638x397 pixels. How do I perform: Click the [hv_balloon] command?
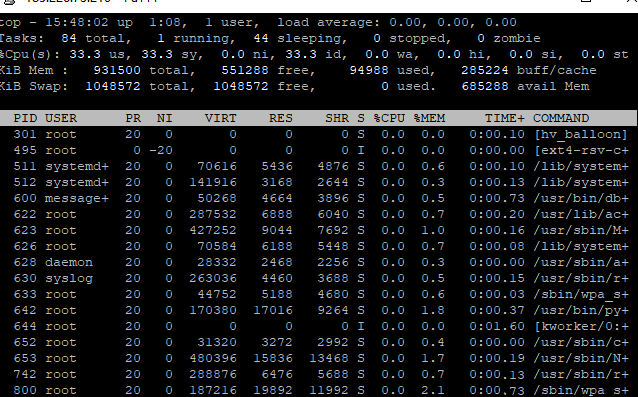(581, 134)
